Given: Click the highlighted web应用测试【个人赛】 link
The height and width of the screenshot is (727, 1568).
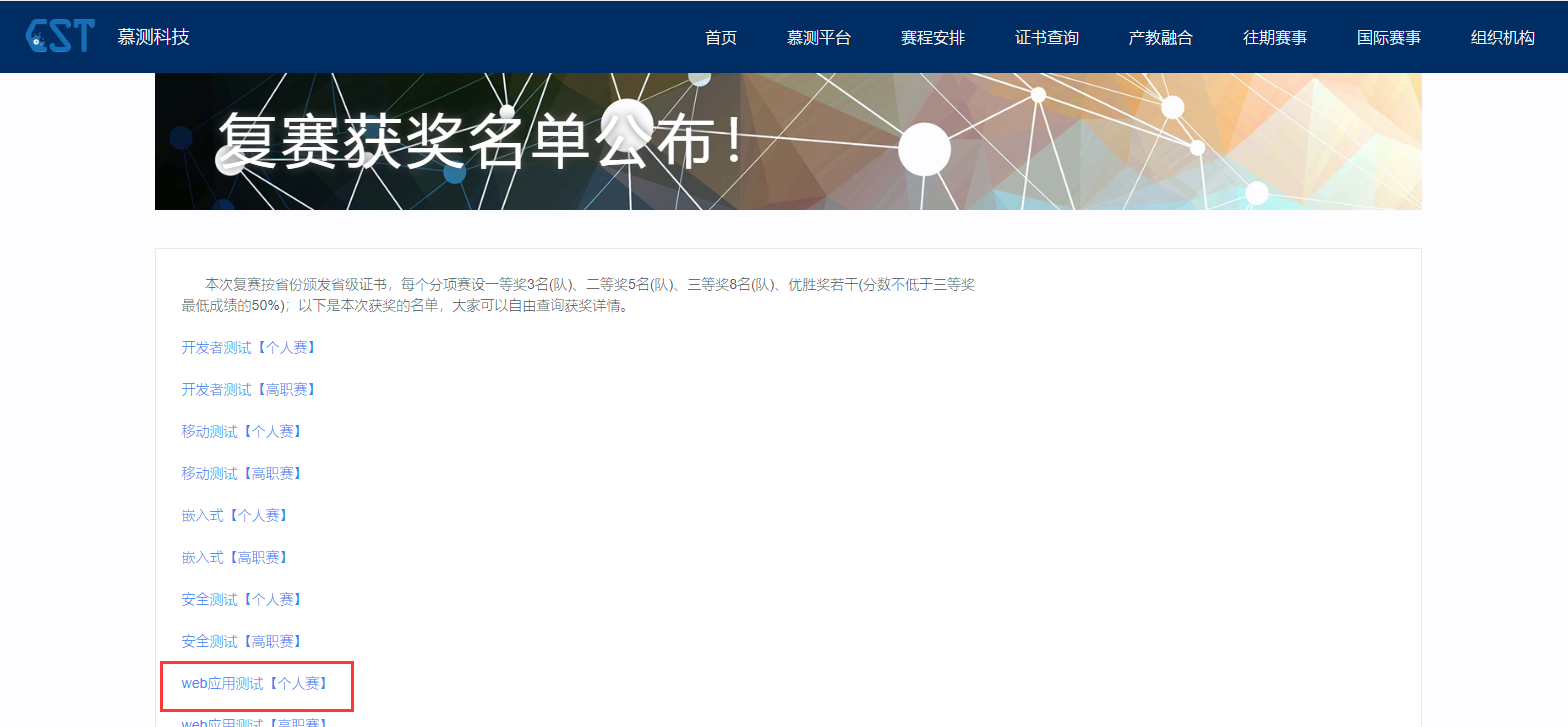Looking at the screenshot, I should [255, 684].
